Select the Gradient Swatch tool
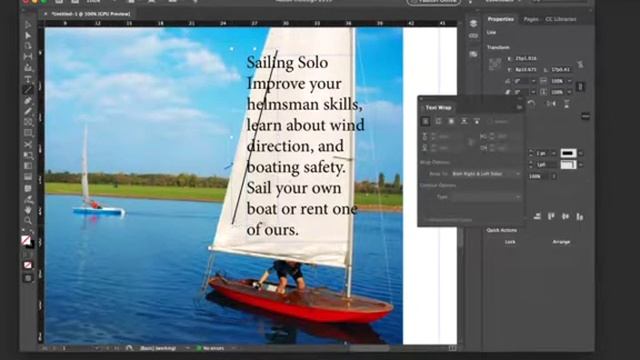The image size is (640, 360). point(28,166)
